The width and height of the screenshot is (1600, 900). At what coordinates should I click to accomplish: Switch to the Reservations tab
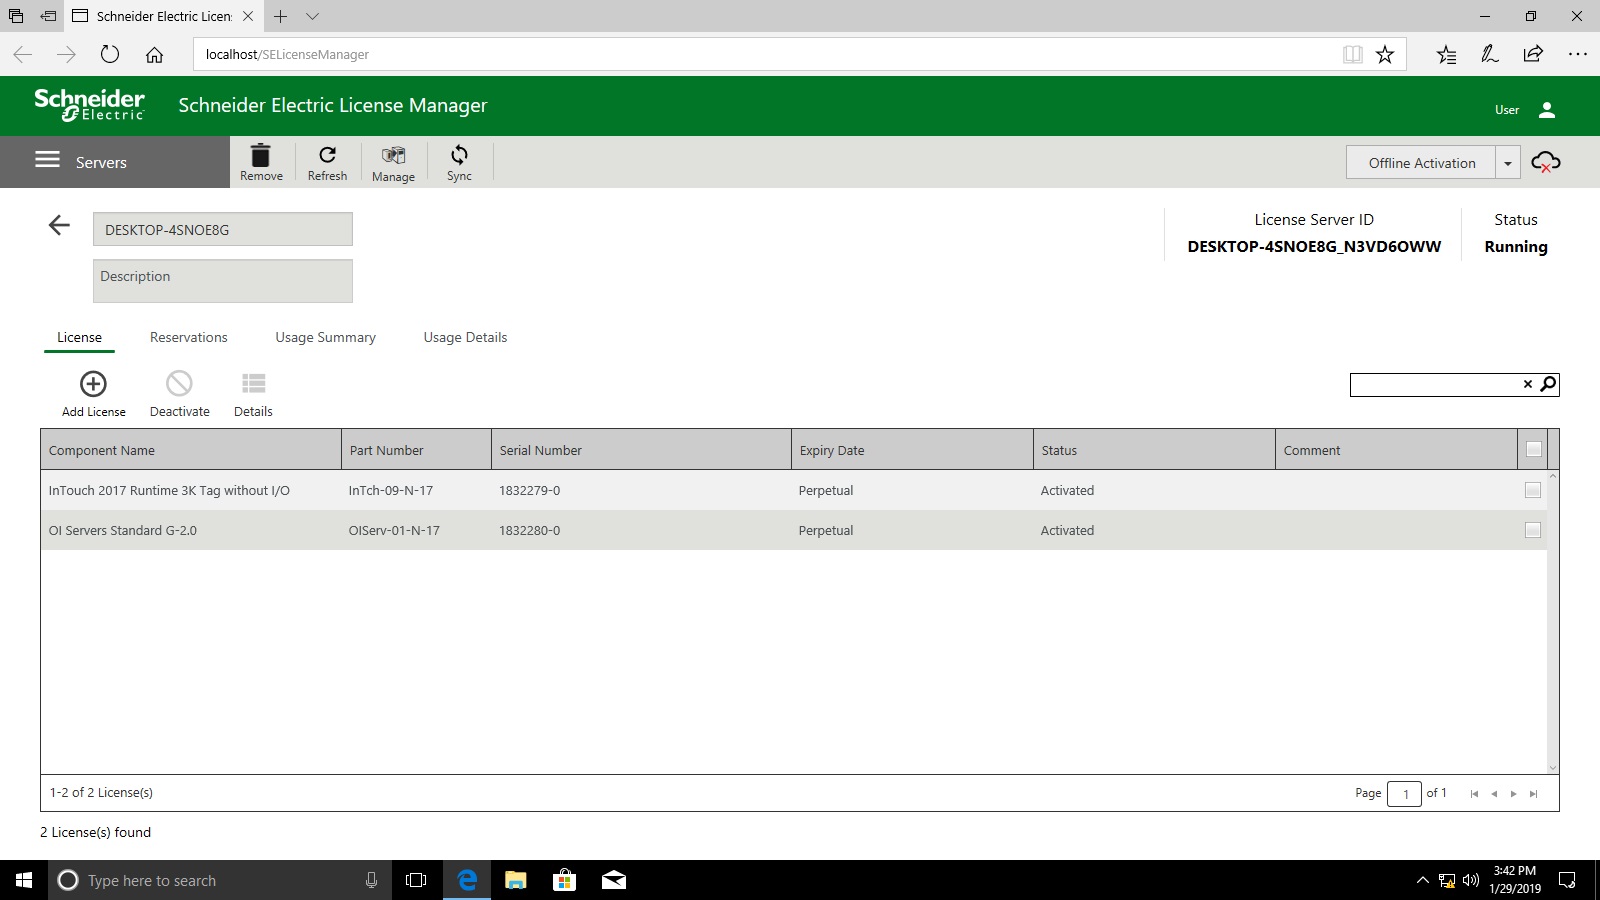(189, 338)
